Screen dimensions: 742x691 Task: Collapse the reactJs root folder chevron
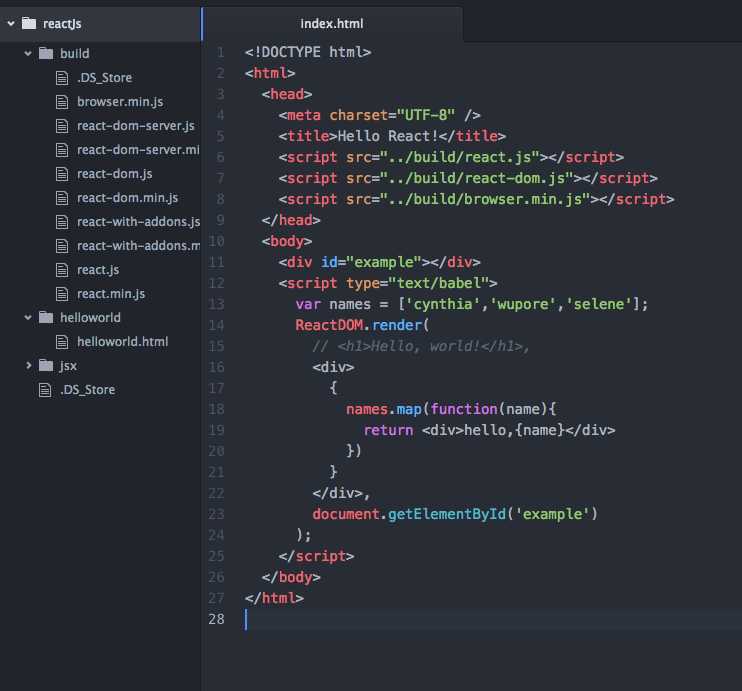click(x=11, y=23)
